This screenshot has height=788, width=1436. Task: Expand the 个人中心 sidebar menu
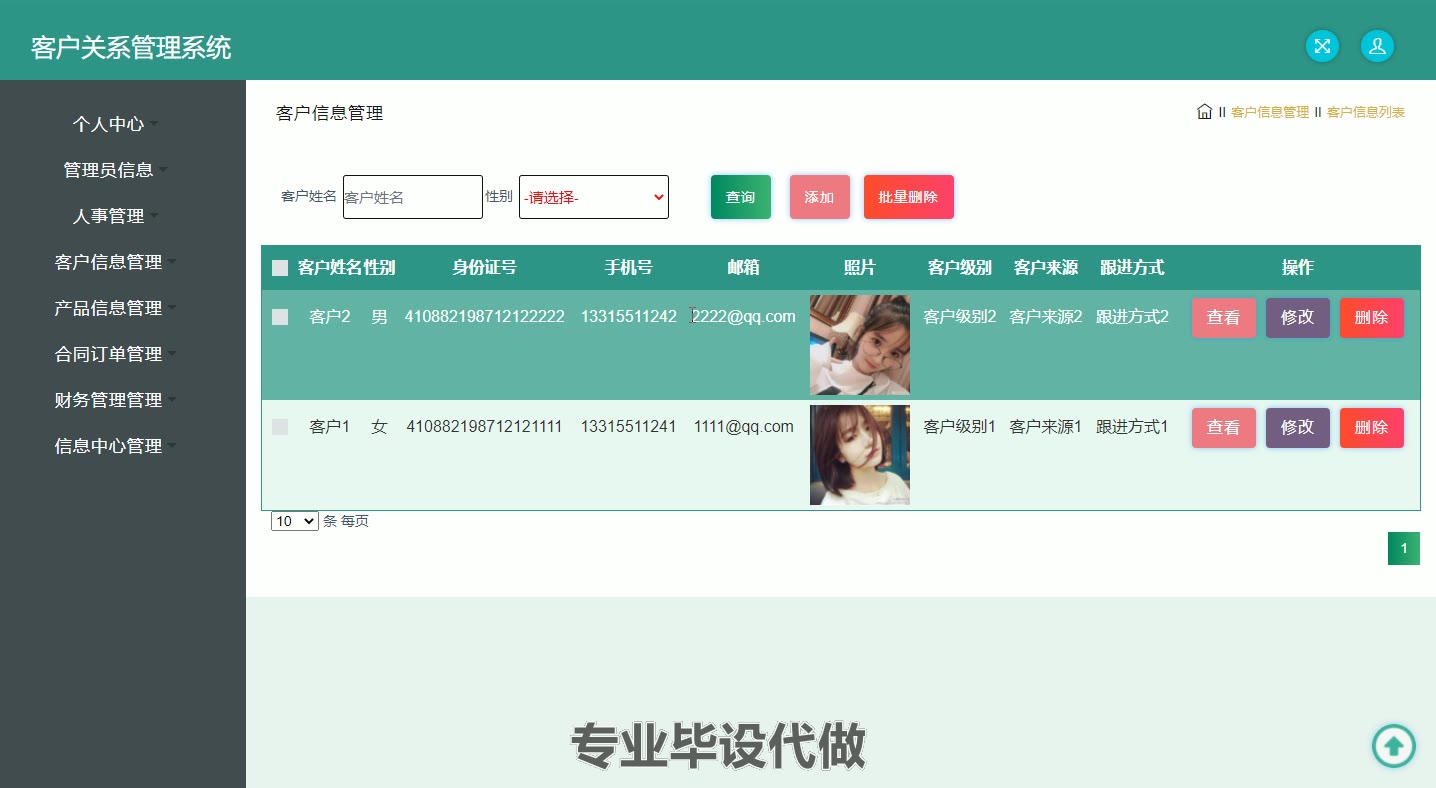[x=114, y=124]
